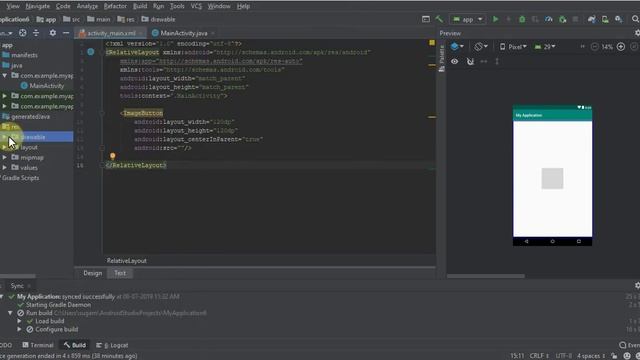Open the Palette side tab in Preview
The image size is (640, 360).
pyautogui.click(x=442, y=59)
